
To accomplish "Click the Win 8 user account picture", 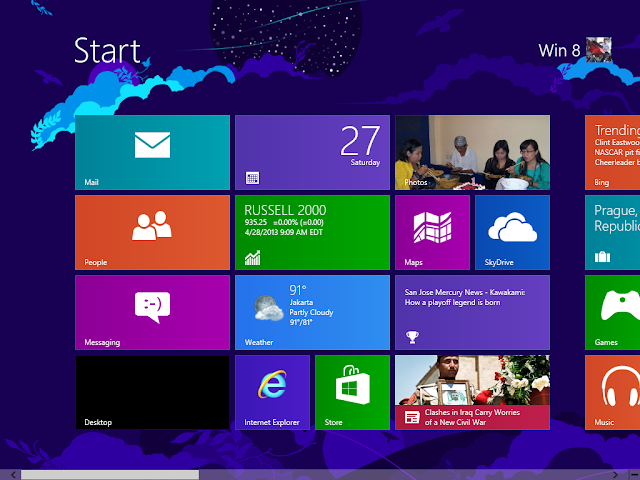I will (599, 49).
